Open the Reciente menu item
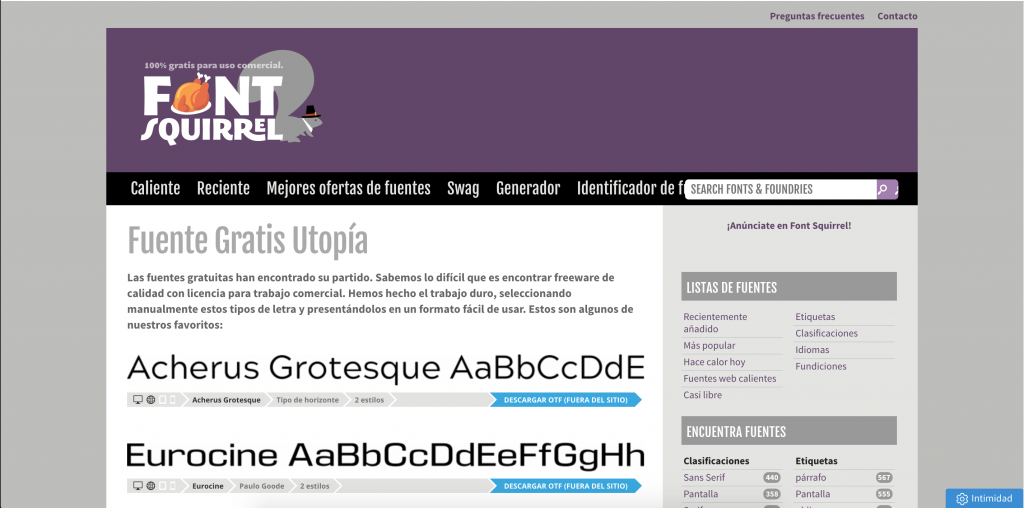 point(223,189)
